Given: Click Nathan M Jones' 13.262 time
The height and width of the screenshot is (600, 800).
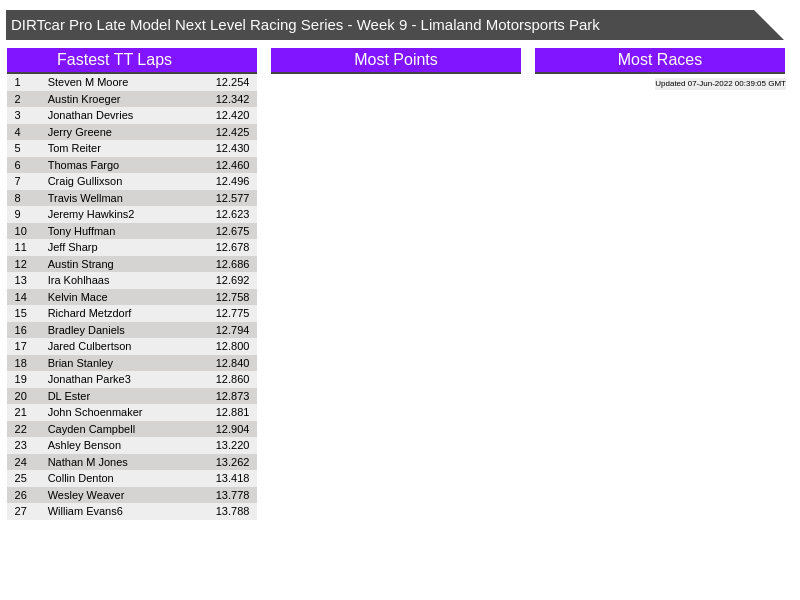Looking at the screenshot, I should (232, 462).
